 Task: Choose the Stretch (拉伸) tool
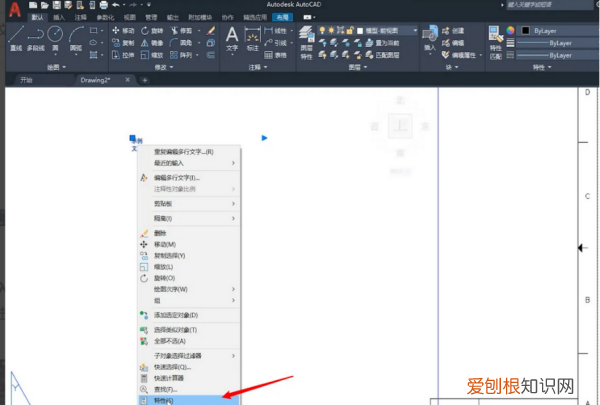[x=123, y=55]
